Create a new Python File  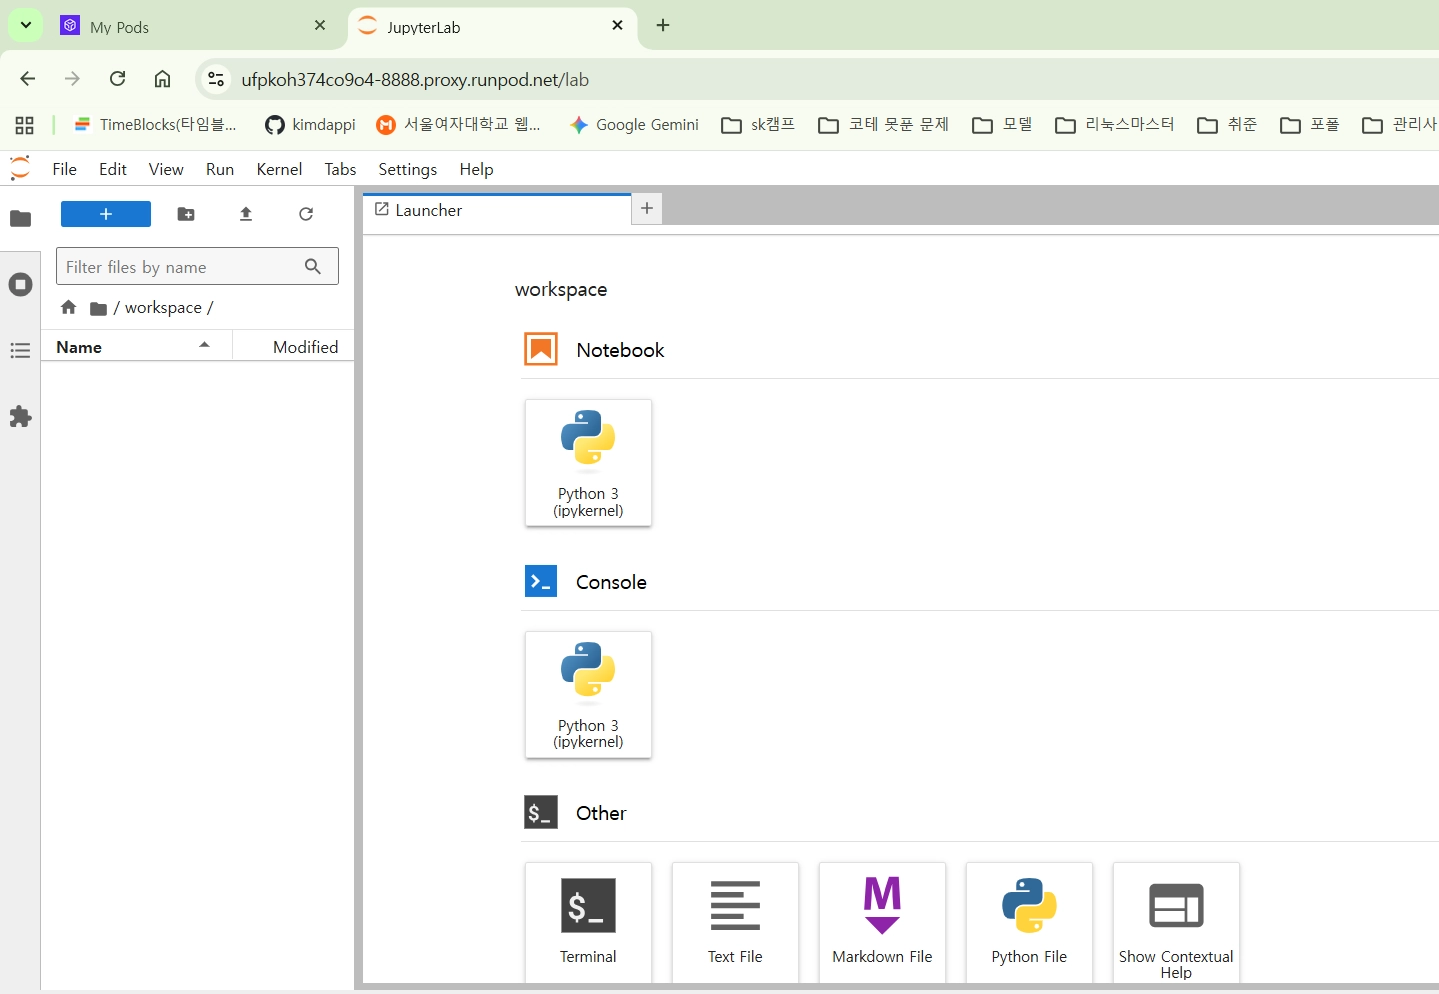1029,923
